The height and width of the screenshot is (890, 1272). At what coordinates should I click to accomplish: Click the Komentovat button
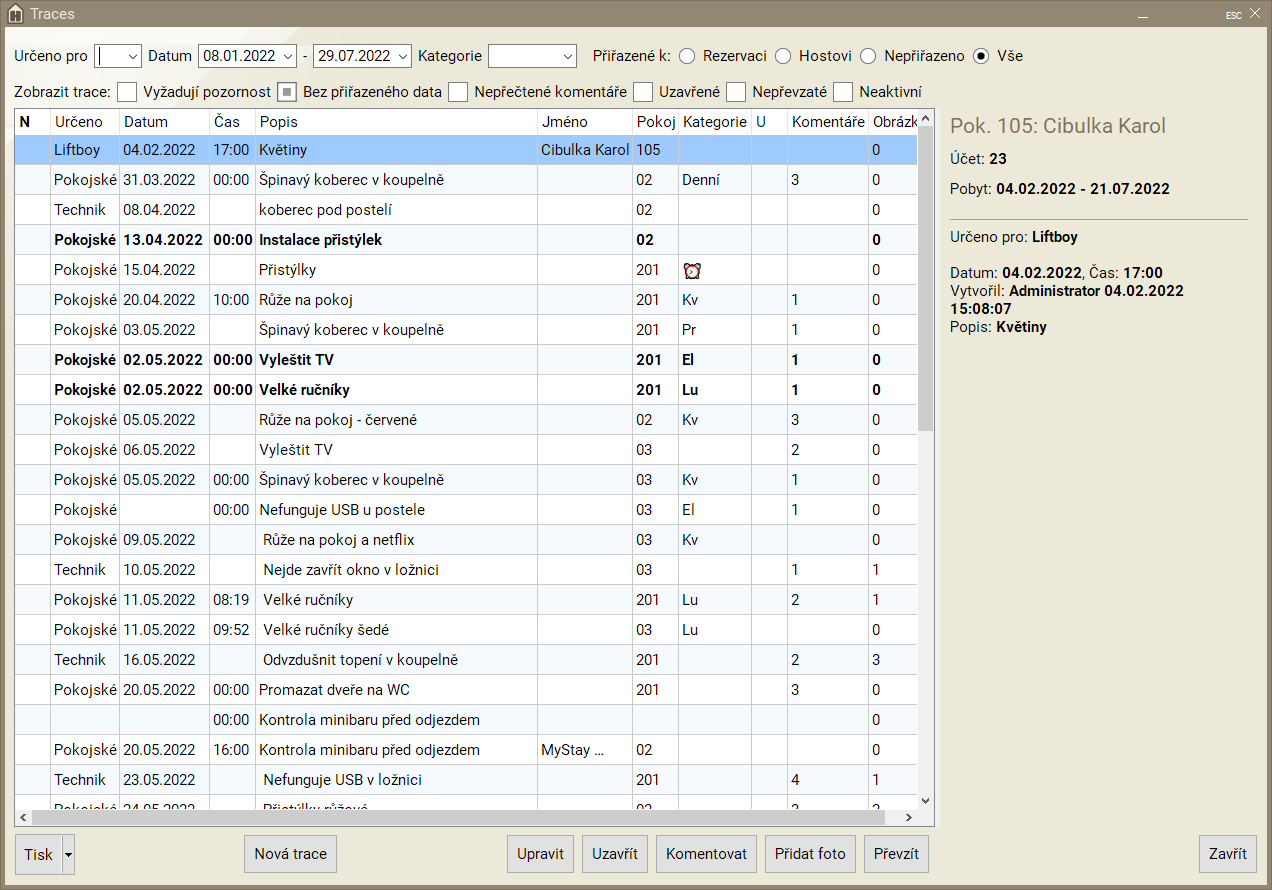[x=706, y=854]
